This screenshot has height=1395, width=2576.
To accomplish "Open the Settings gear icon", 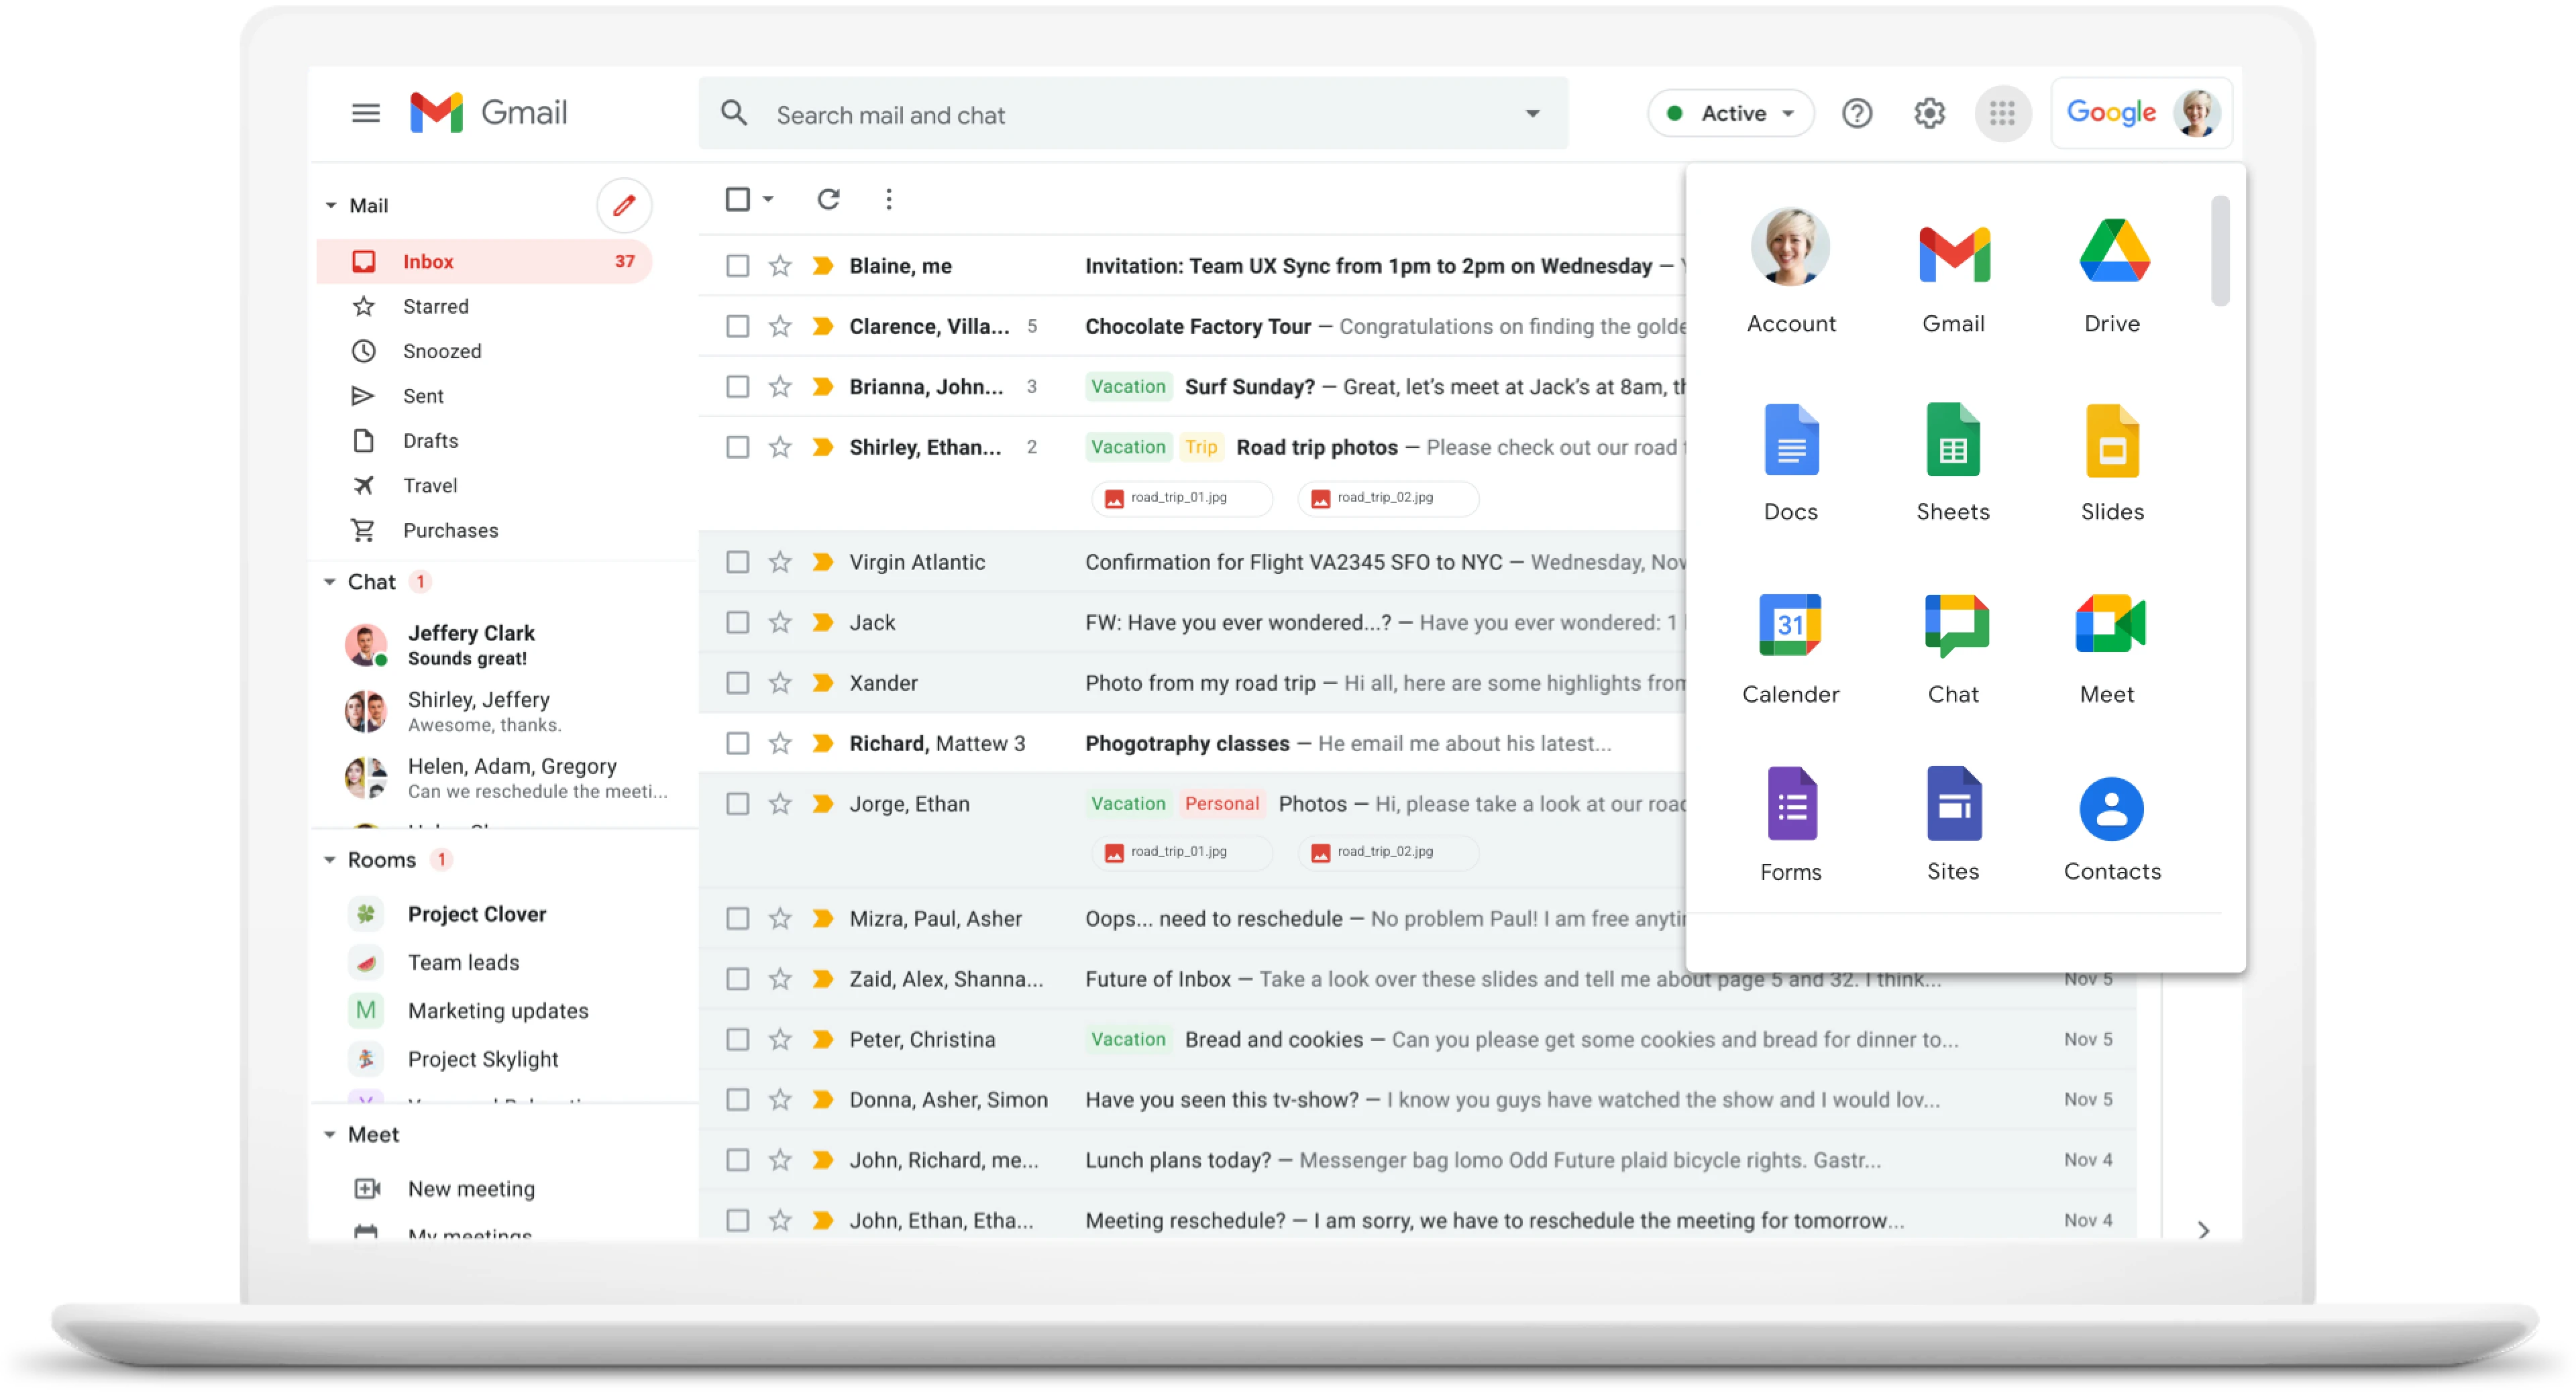I will point(1929,113).
